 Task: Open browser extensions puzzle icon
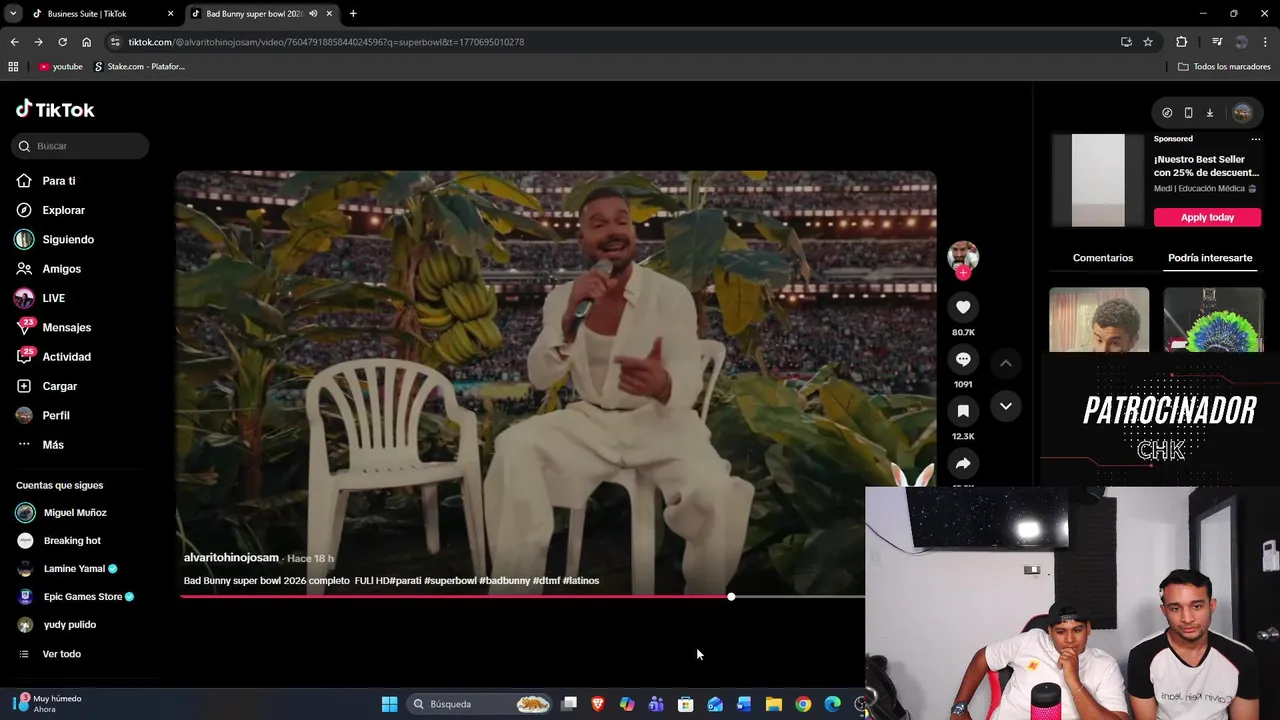click(1181, 42)
